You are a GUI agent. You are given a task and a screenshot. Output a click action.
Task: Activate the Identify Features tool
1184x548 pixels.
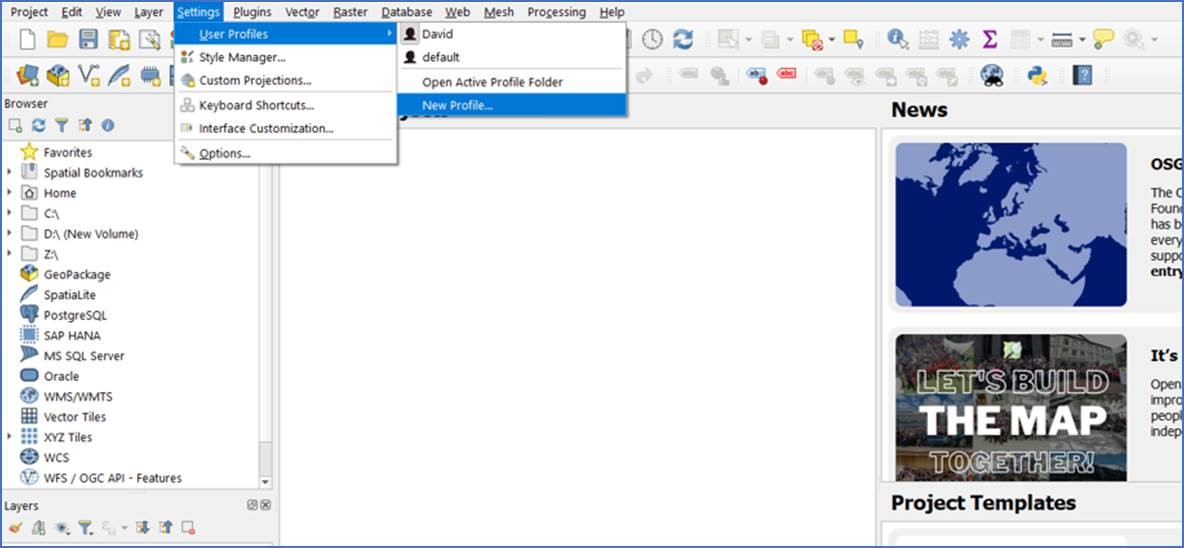[x=897, y=39]
